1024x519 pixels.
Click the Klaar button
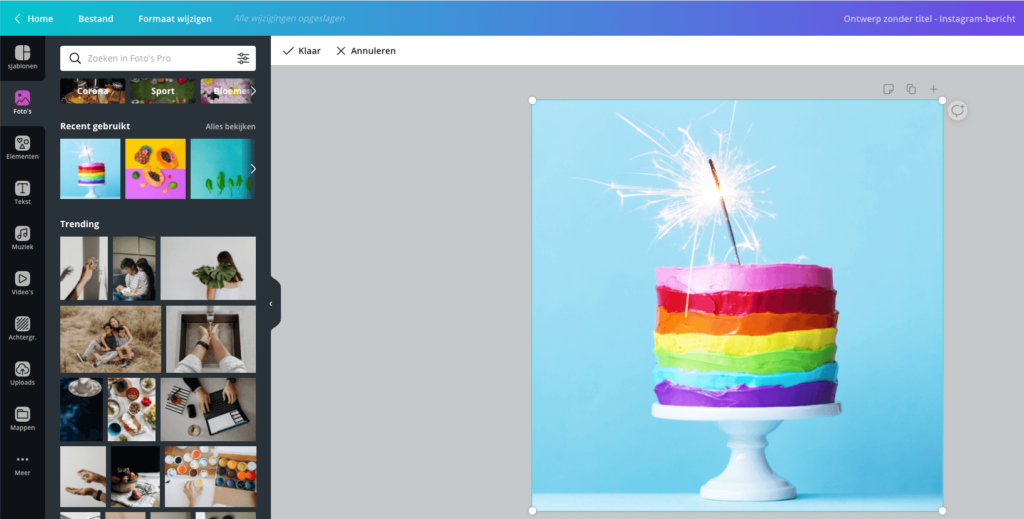pos(302,50)
